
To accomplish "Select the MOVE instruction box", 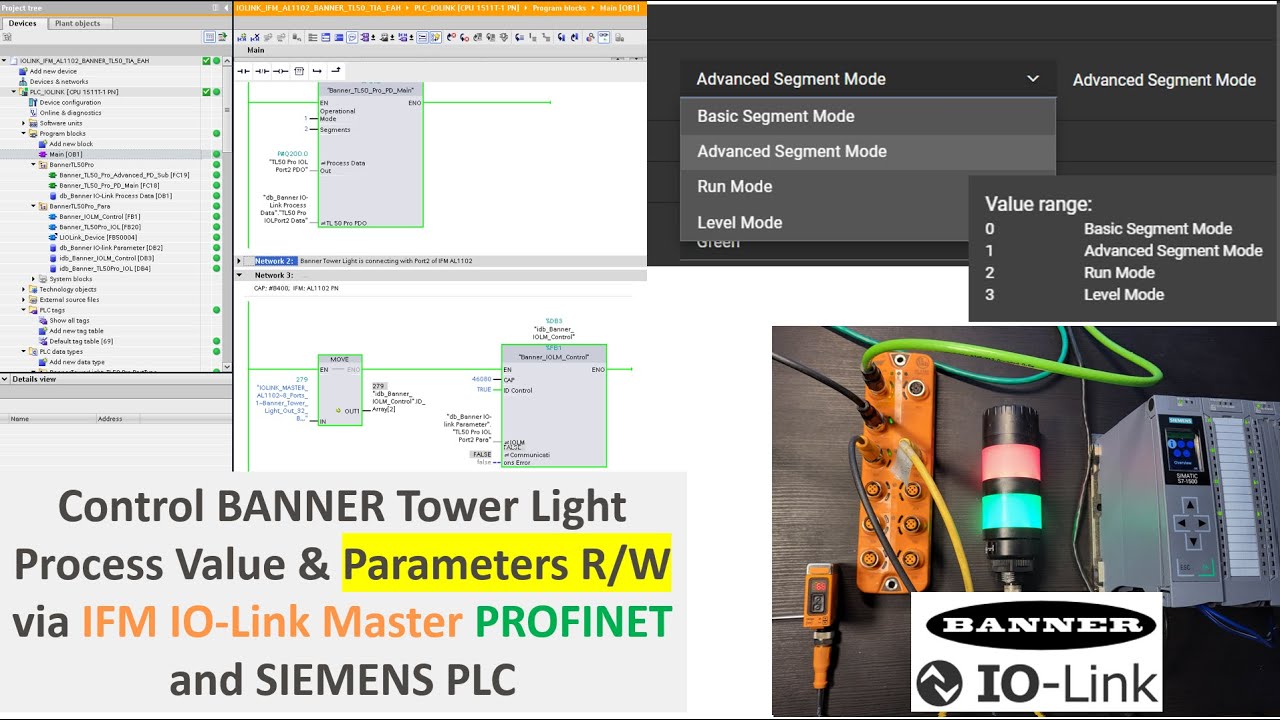I will click(x=340, y=390).
